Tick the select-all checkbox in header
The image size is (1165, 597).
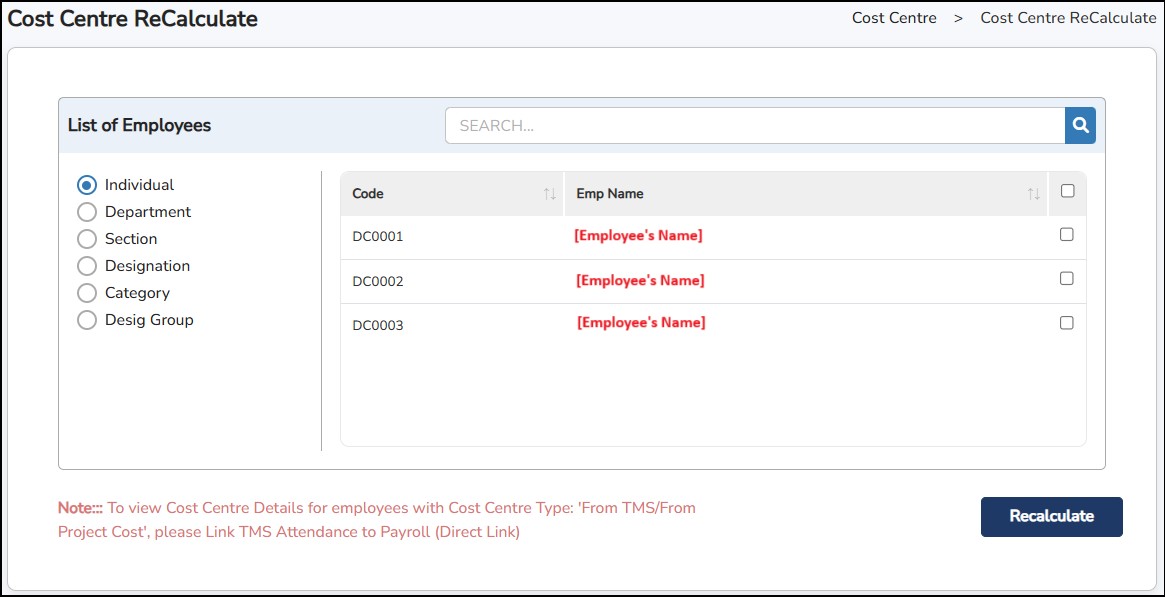(x=1067, y=191)
